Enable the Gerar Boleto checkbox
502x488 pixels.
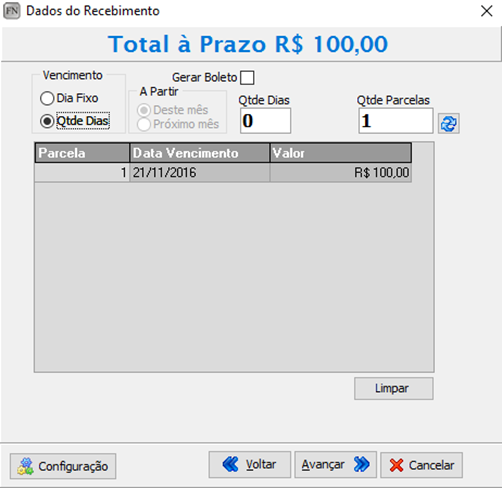tap(247, 78)
